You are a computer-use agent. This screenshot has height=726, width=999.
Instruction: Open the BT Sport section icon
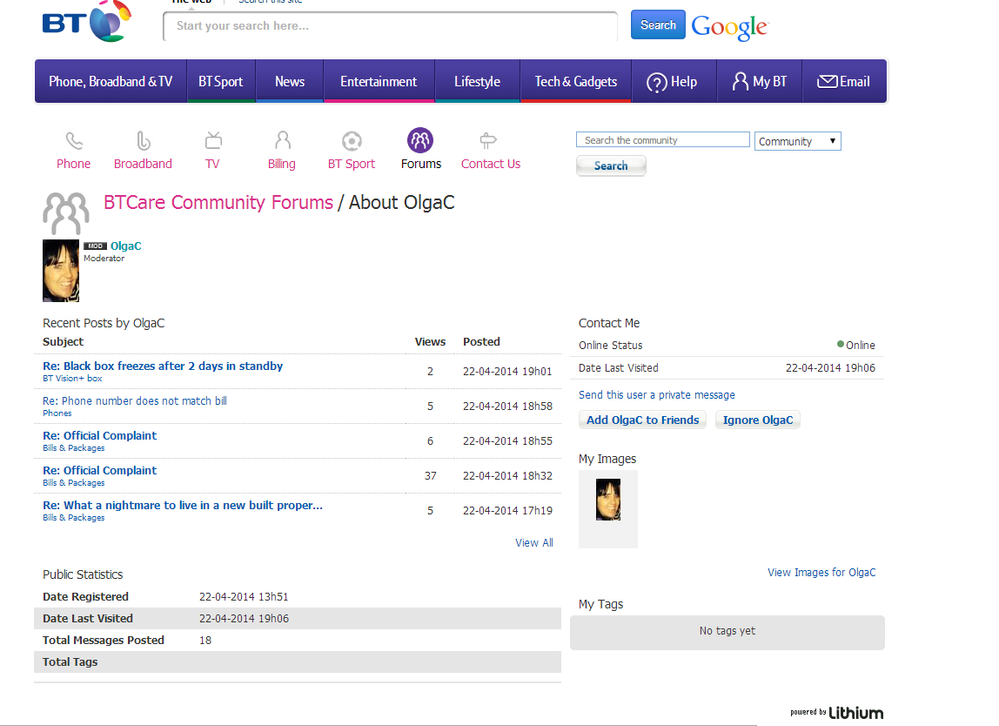point(352,140)
